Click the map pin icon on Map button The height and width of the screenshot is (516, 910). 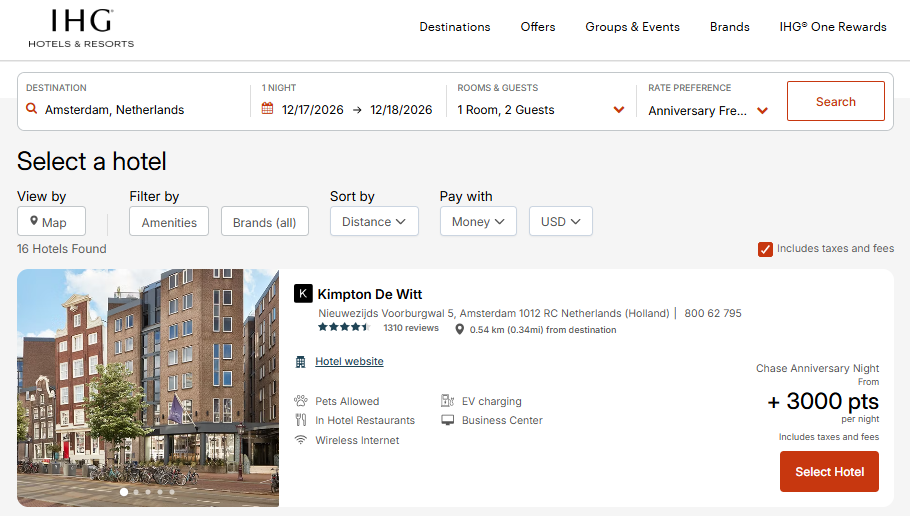(x=34, y=221)
